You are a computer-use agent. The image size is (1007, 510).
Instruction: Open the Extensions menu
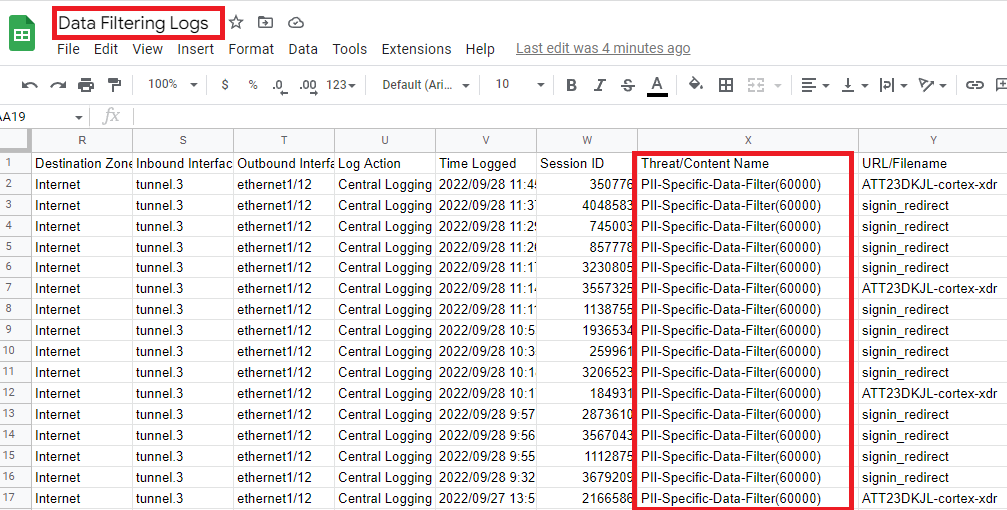(x=416, y=49)
